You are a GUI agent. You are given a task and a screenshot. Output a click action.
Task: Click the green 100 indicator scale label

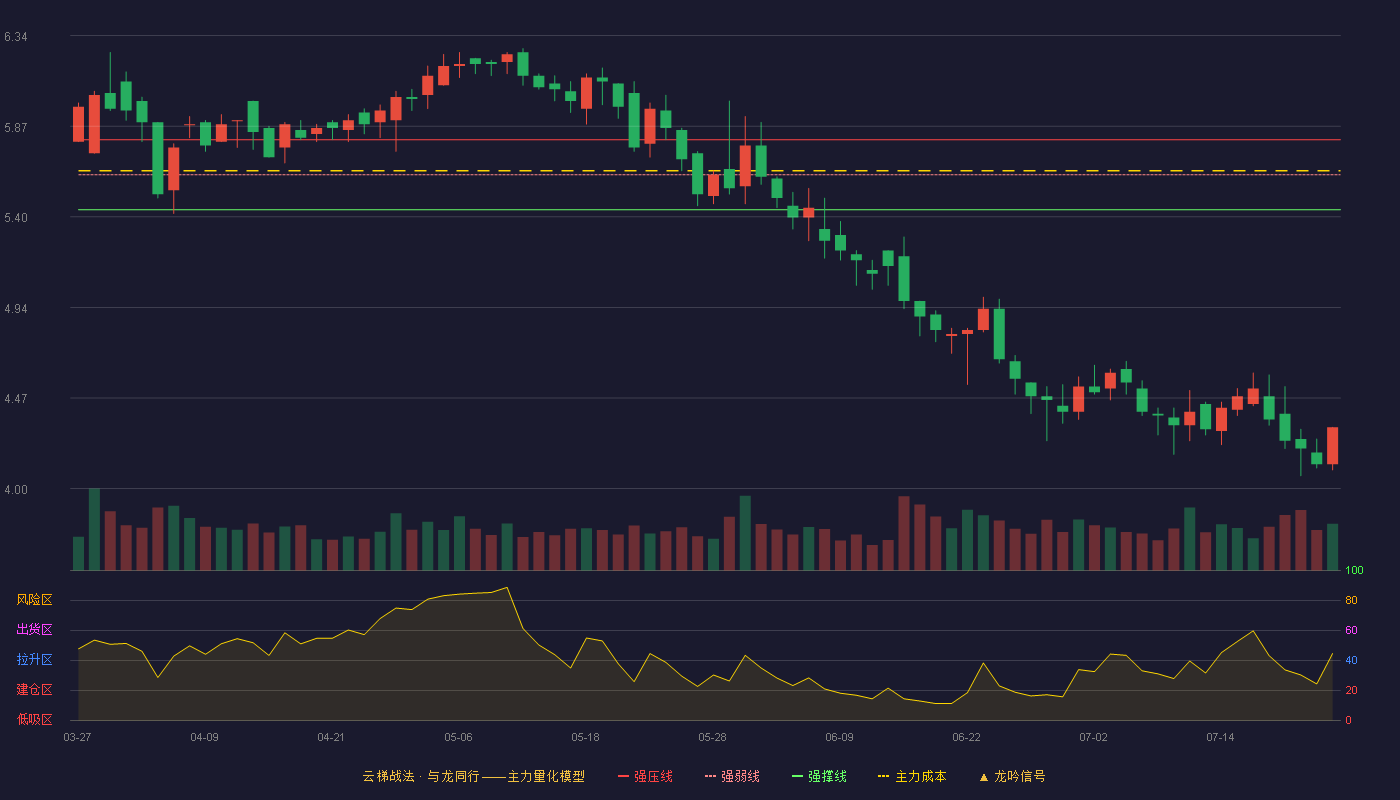point(1354,571)
